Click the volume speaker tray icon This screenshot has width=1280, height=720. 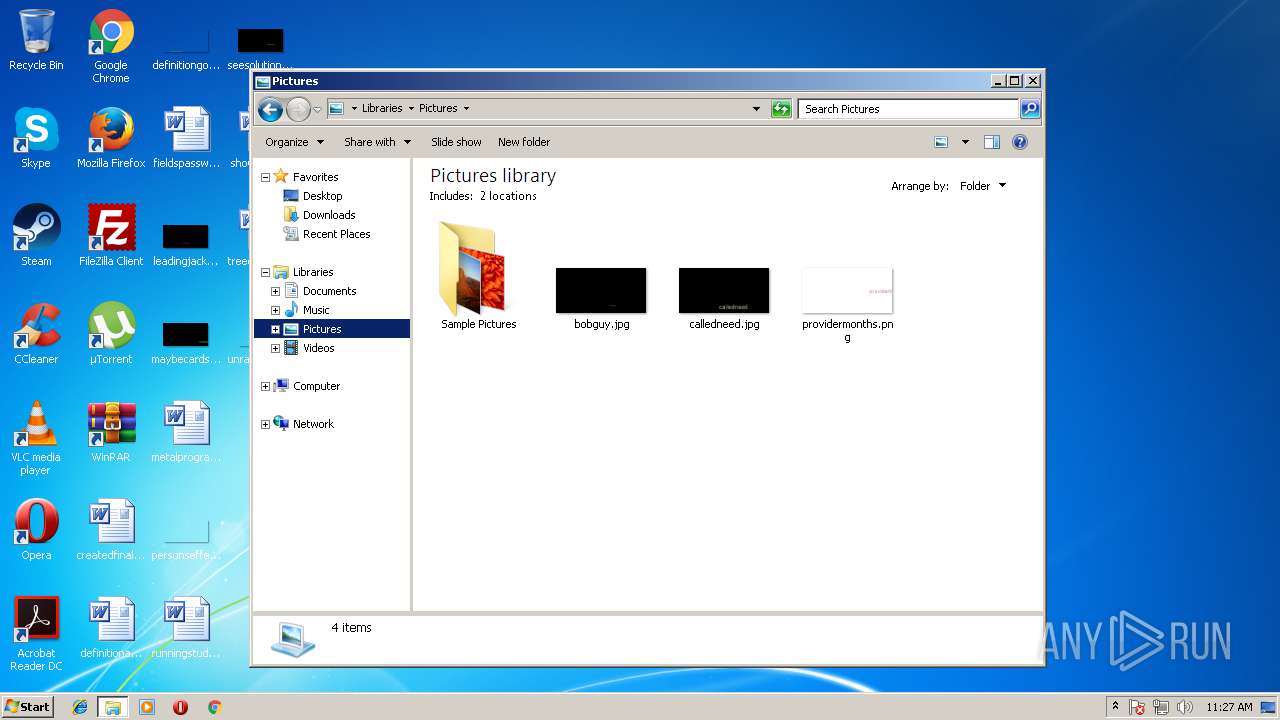(1185, 707)
